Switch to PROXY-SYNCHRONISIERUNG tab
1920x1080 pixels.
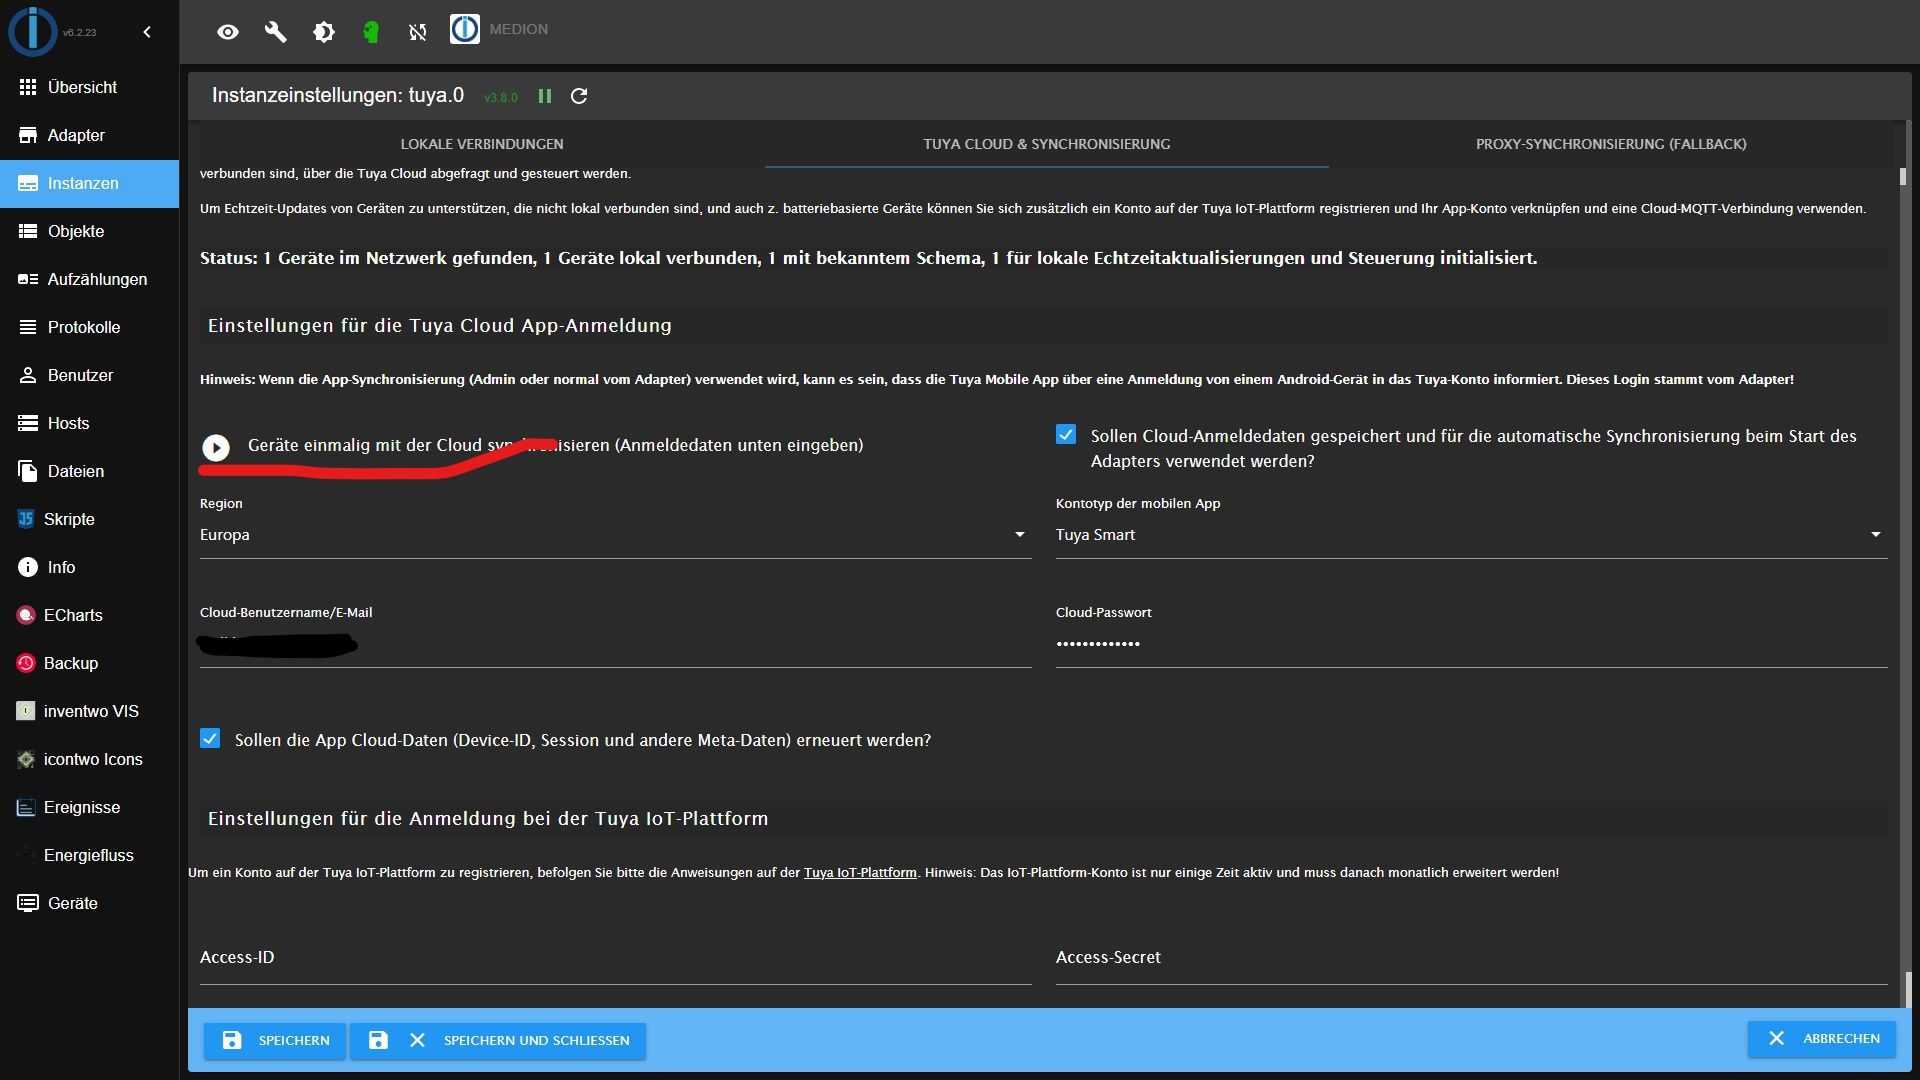pos(1611,142)
